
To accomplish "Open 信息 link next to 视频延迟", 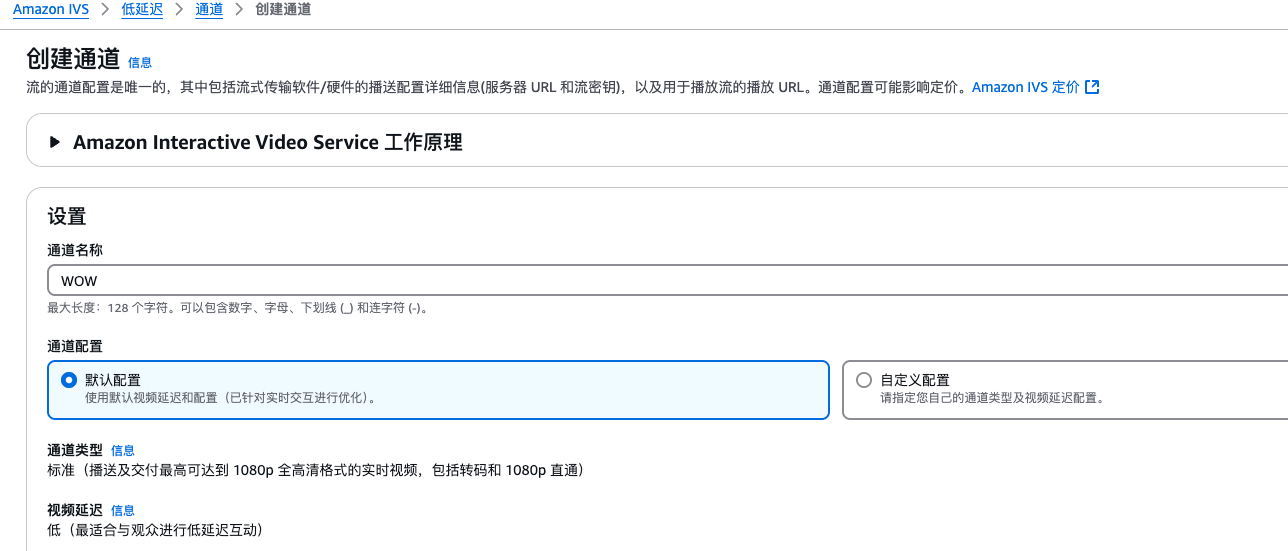I will point(123,511).
